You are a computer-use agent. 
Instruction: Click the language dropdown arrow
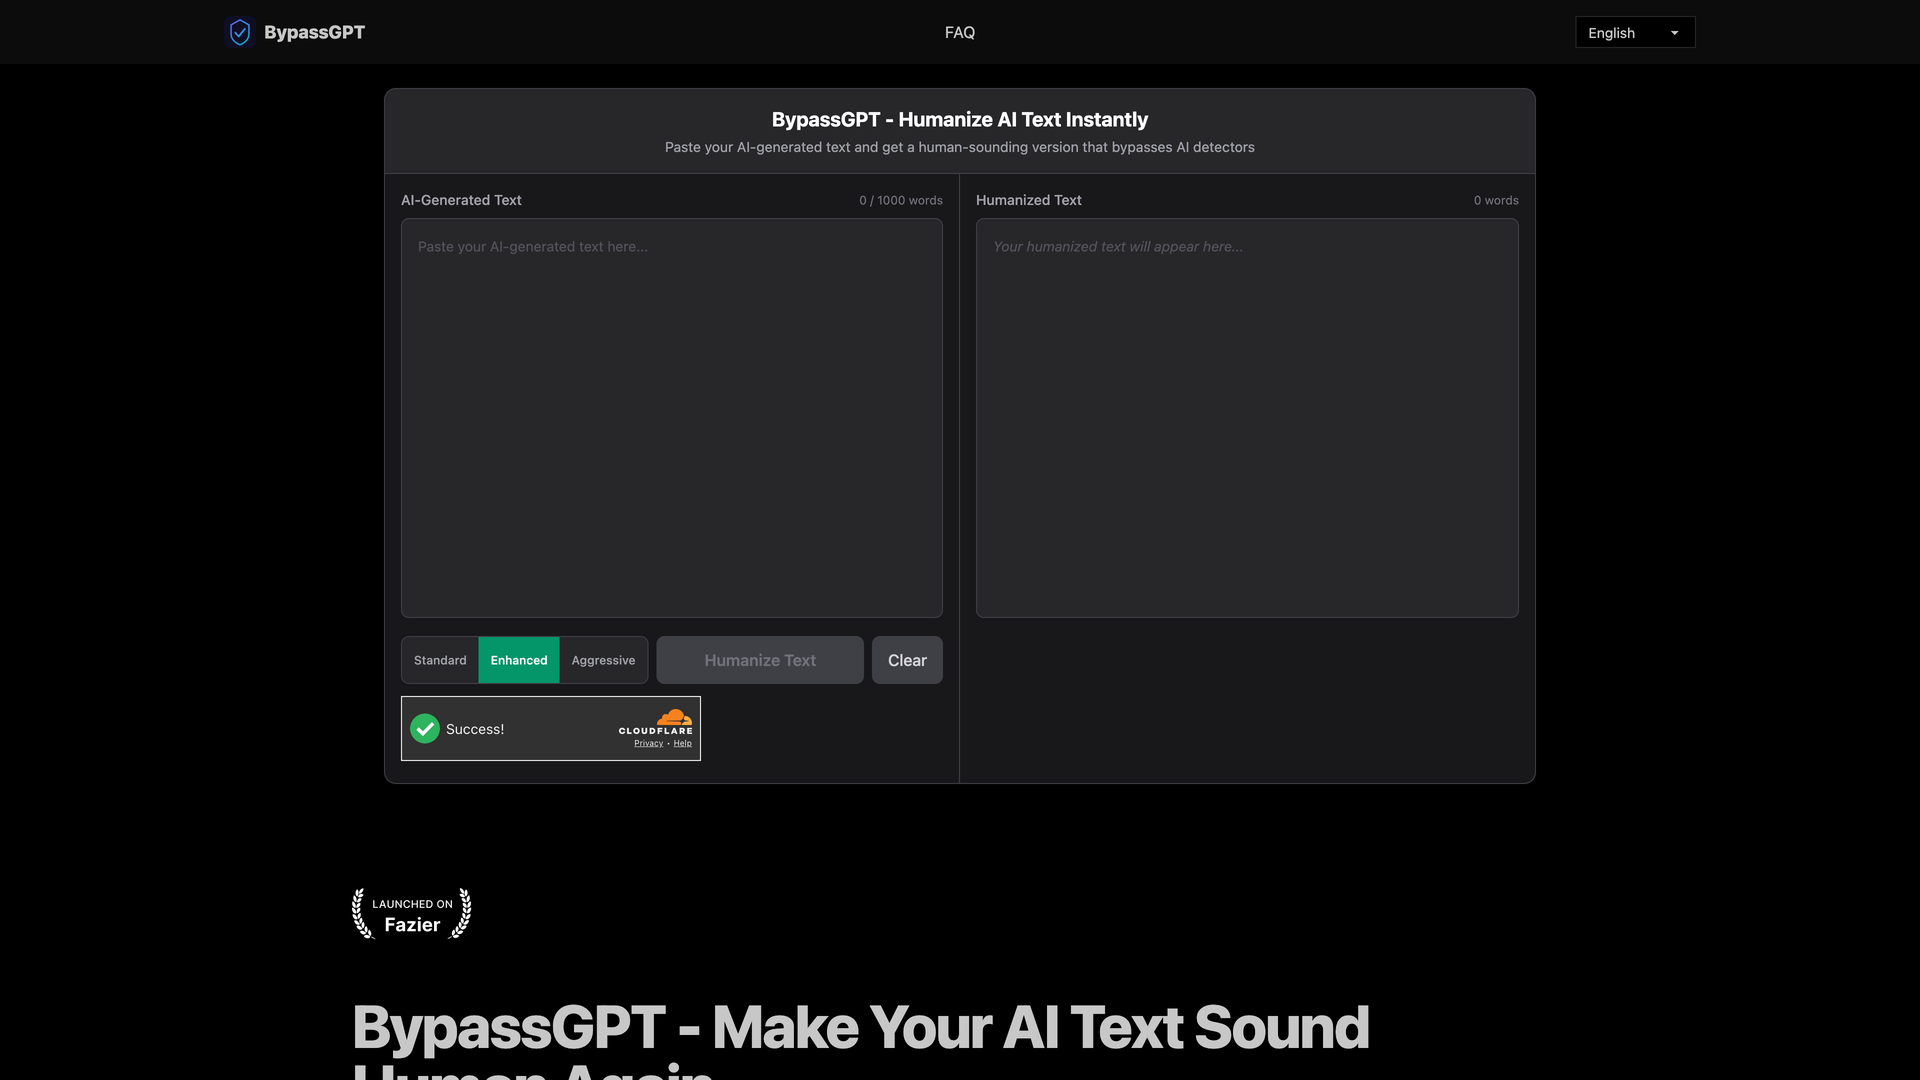point(1674,33)
